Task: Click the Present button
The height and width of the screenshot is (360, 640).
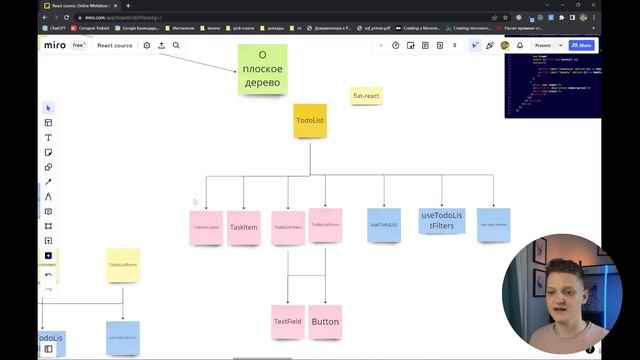Action: click(543, 45)
